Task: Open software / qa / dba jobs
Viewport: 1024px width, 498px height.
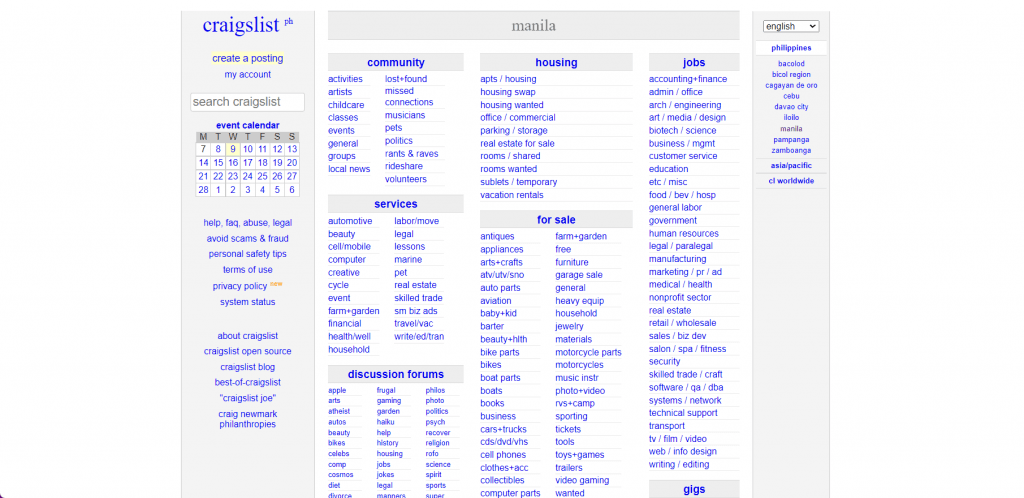Action: 686,388
